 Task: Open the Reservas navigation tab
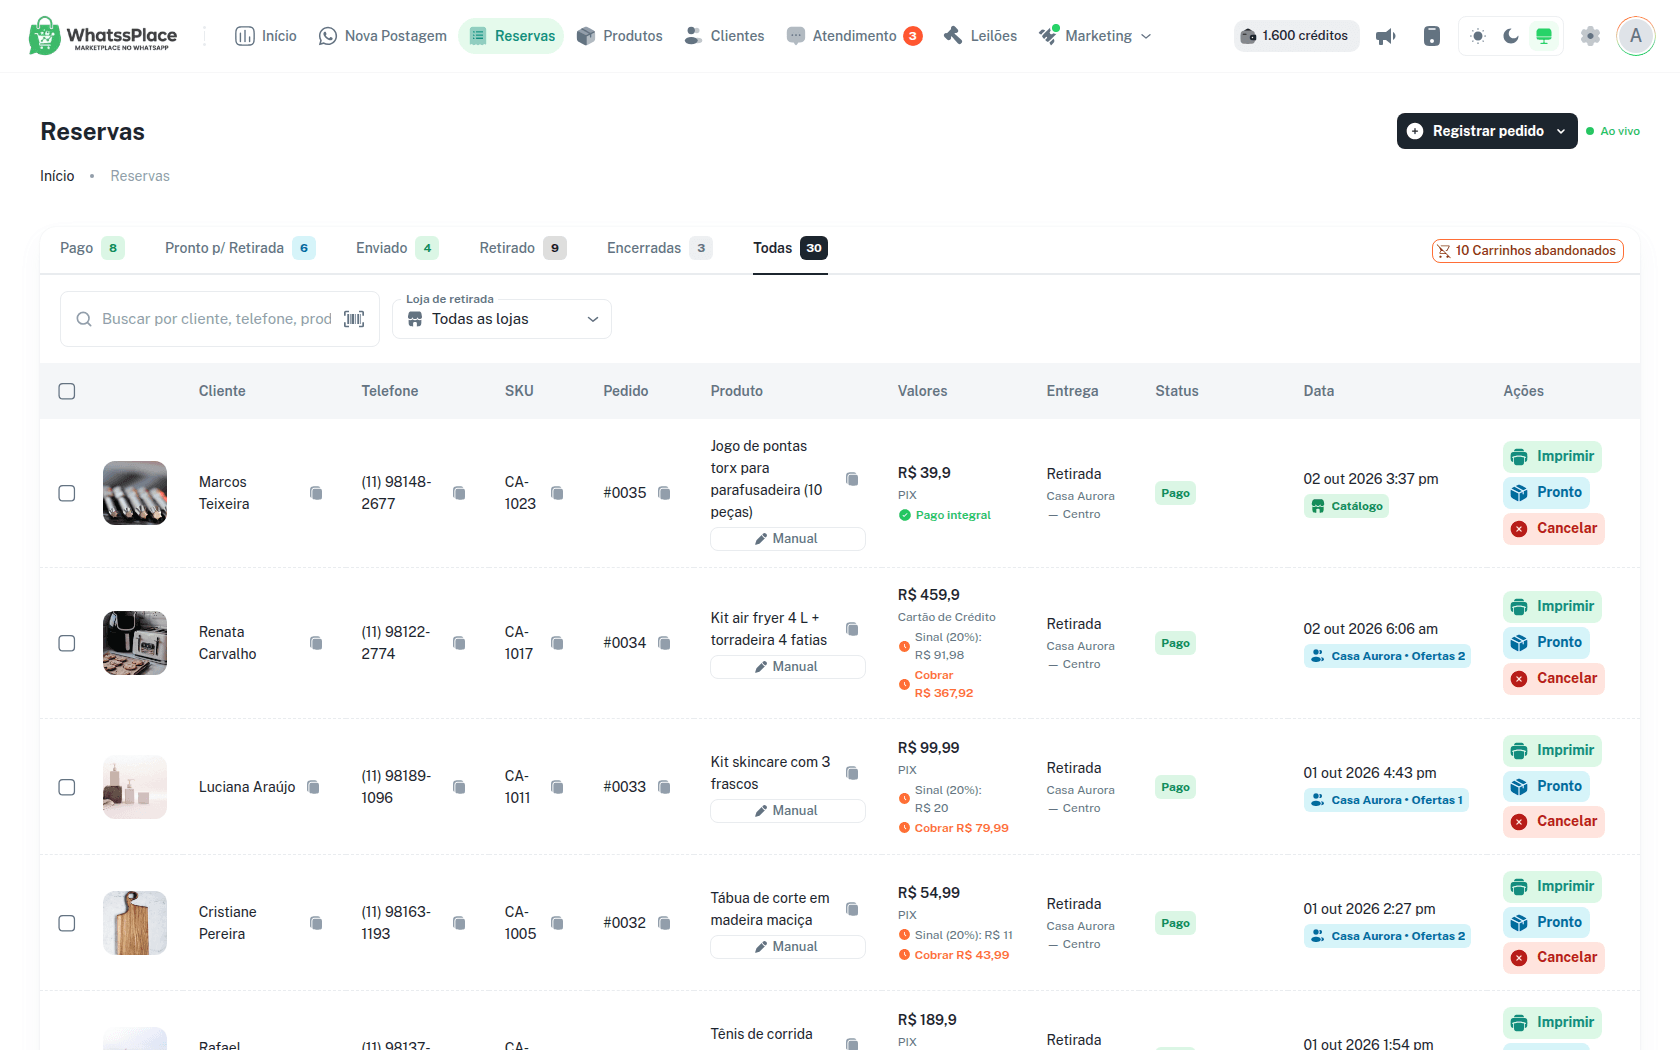[x=511, y=36]
